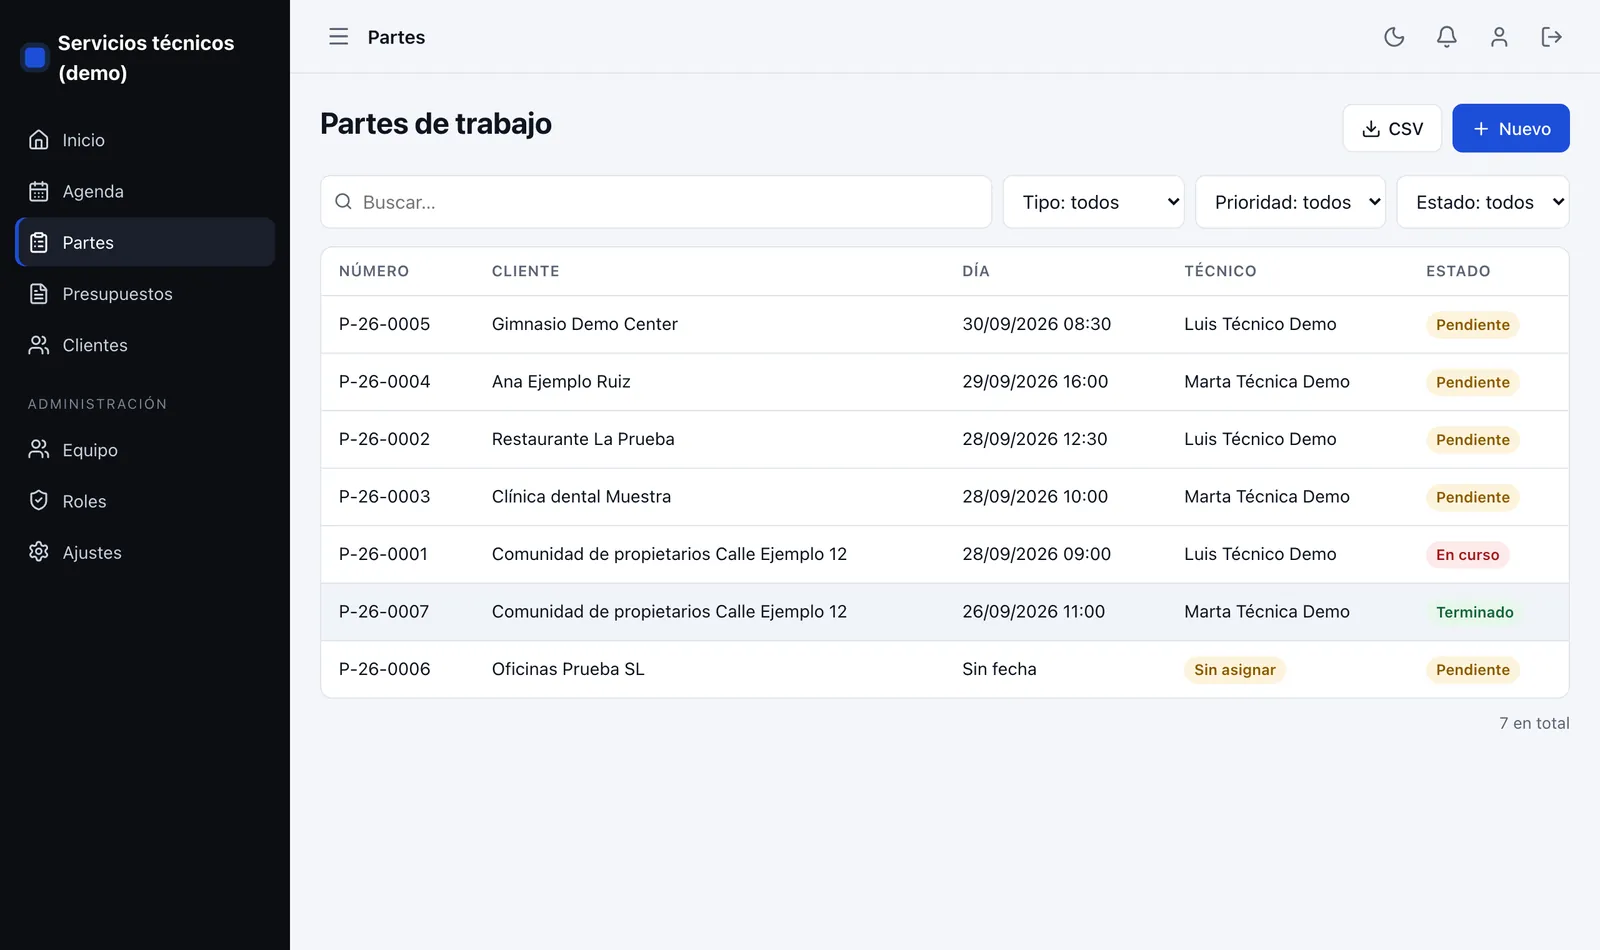Image resolution: width=1600 pixels, height=950 pixels.
Task: Open work order P-26-0004
Action: click(x=385, y=381)
